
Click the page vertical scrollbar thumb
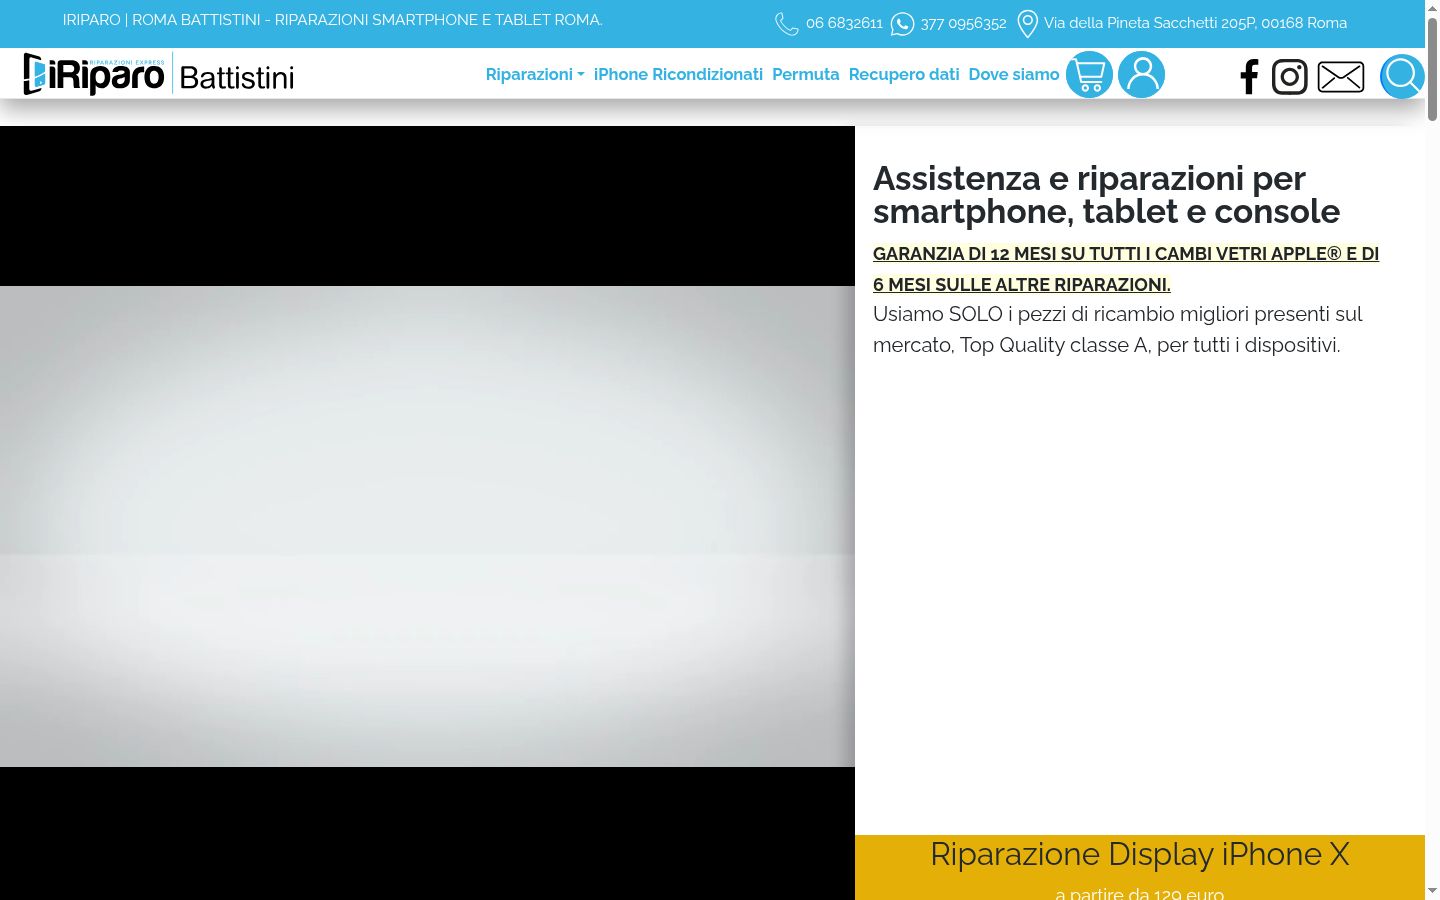pyautogui.click(x=1432, y=68)
